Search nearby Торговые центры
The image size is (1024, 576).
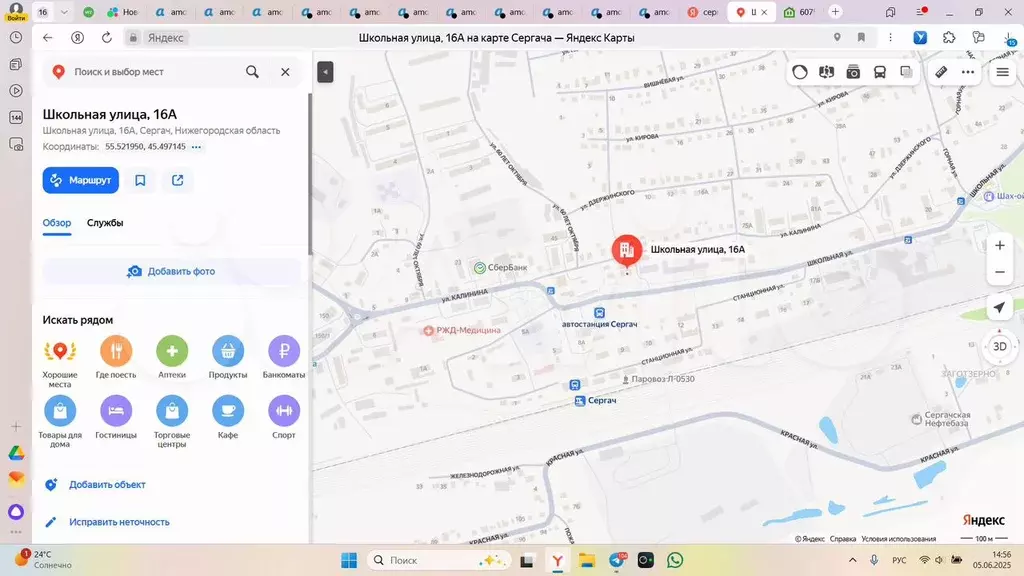[x=172, y=421]
